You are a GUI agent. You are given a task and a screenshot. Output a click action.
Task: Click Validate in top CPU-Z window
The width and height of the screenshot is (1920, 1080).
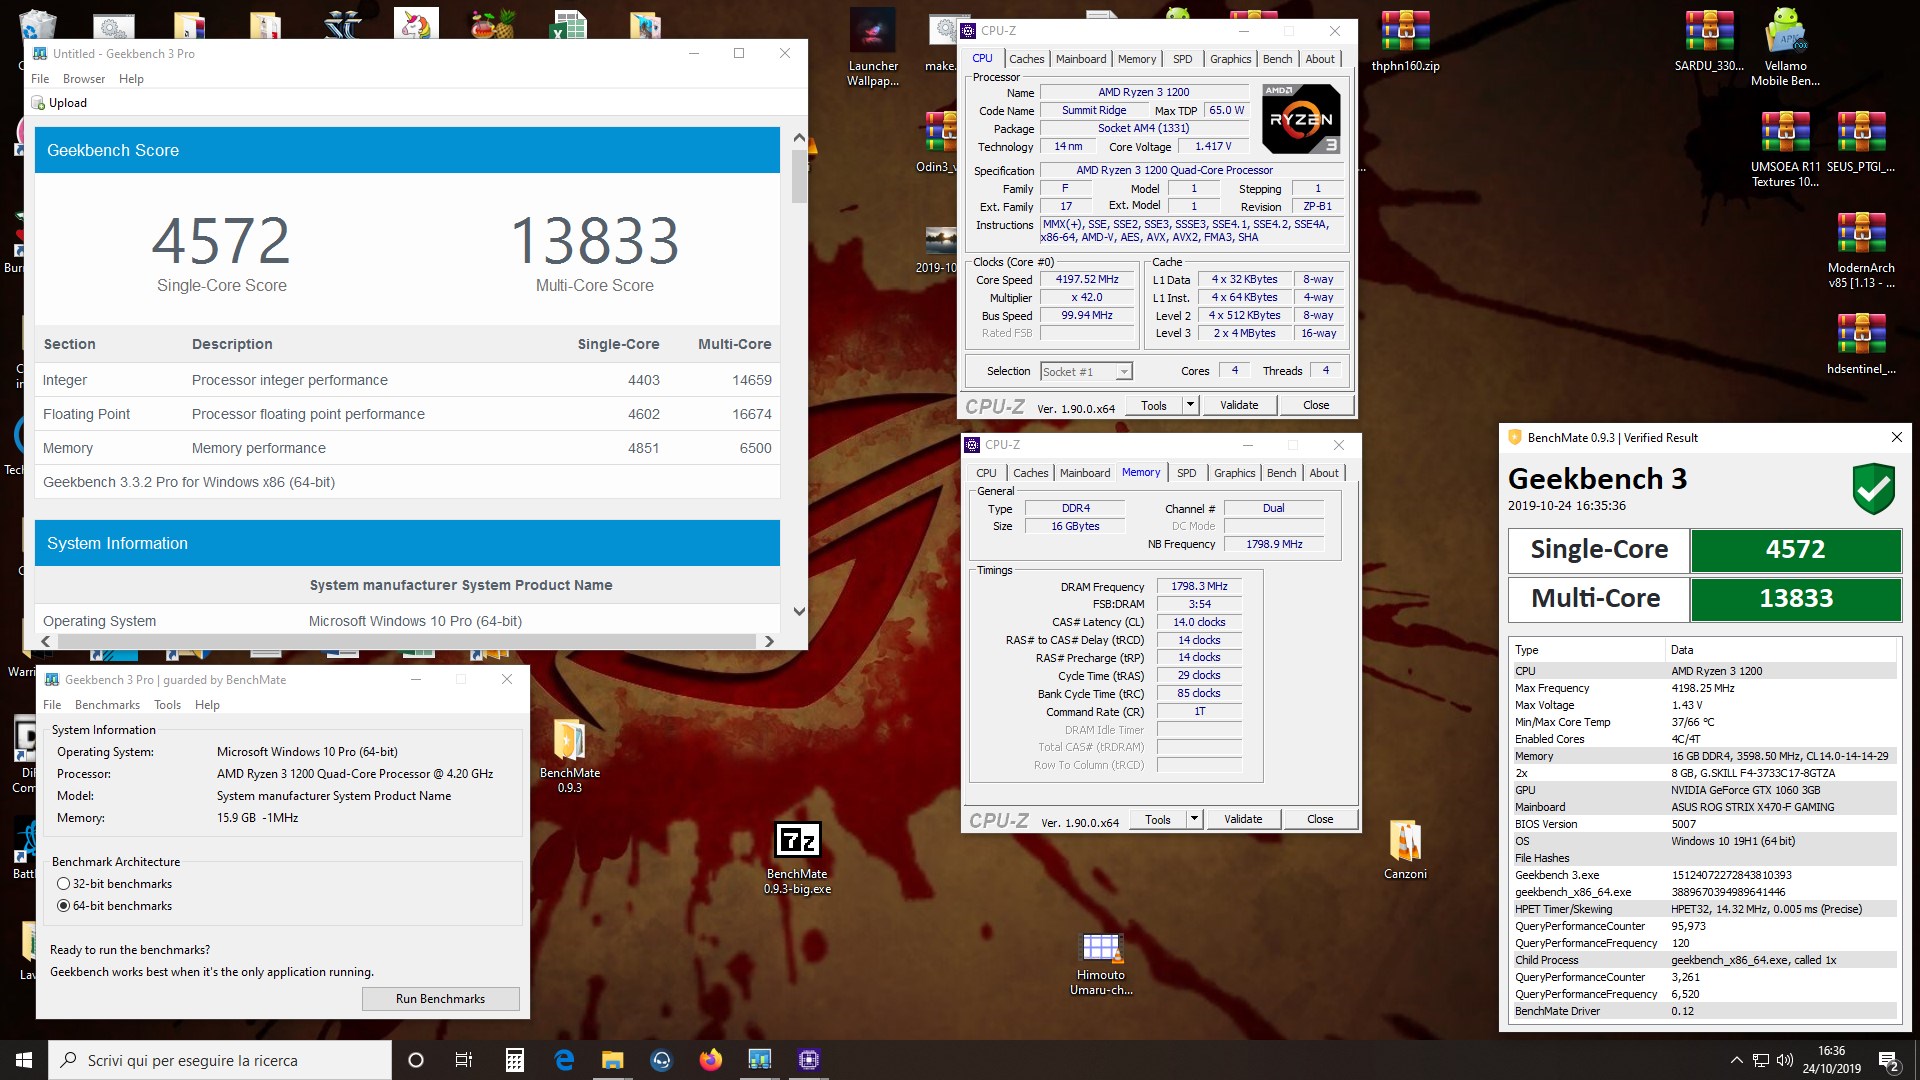(1239, 405)
